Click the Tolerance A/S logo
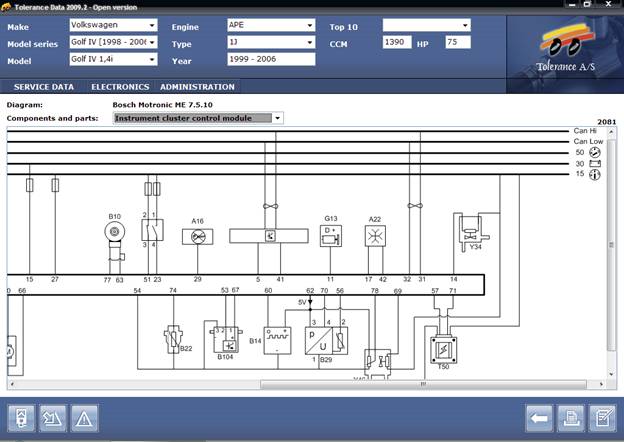The width and height of the screenshot is (624, 442). click(566, 48)
